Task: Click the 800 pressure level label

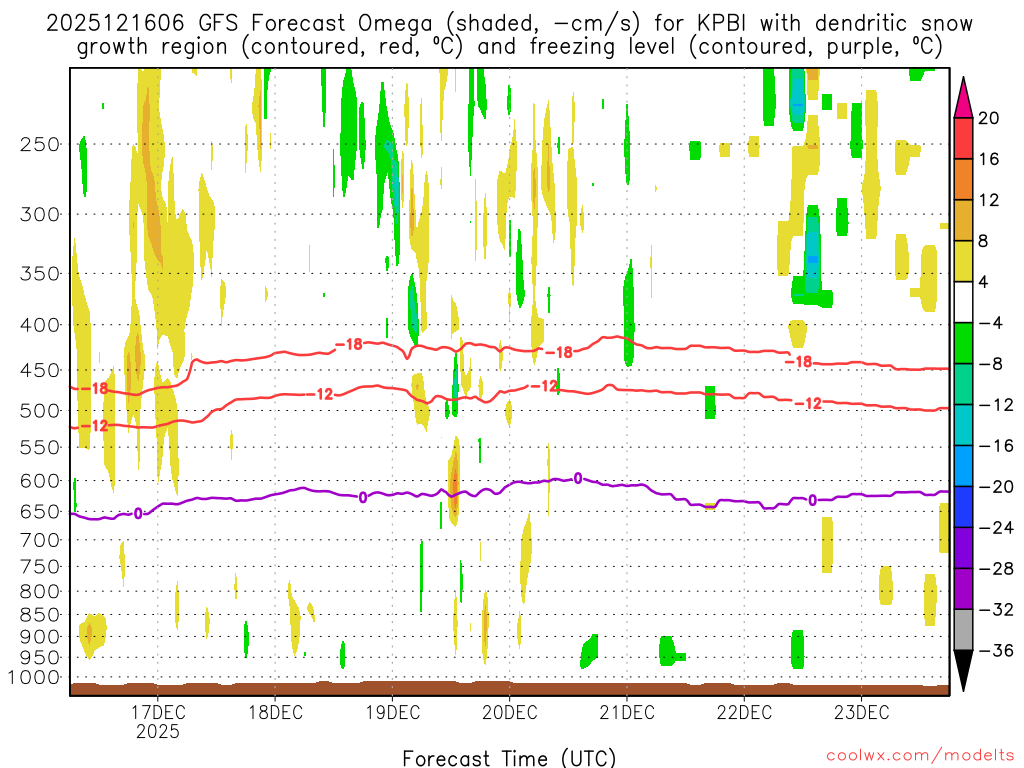Action: [40, 591]
